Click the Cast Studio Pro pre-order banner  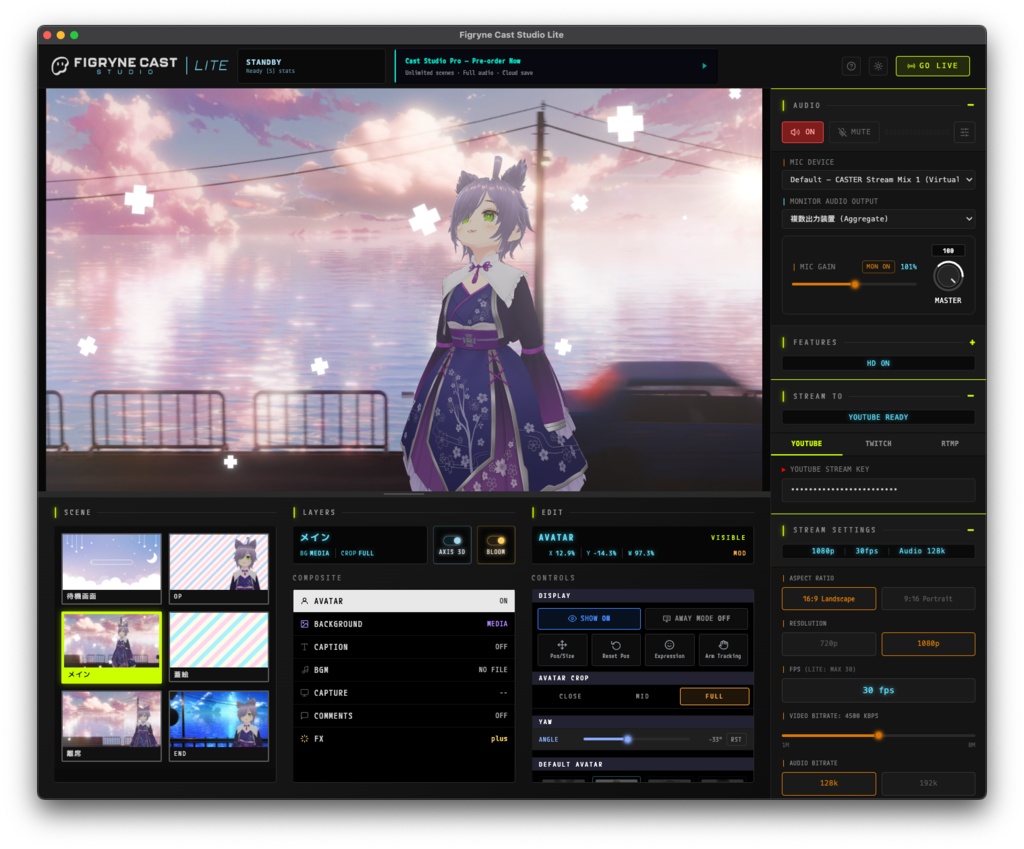pos(555,66)
